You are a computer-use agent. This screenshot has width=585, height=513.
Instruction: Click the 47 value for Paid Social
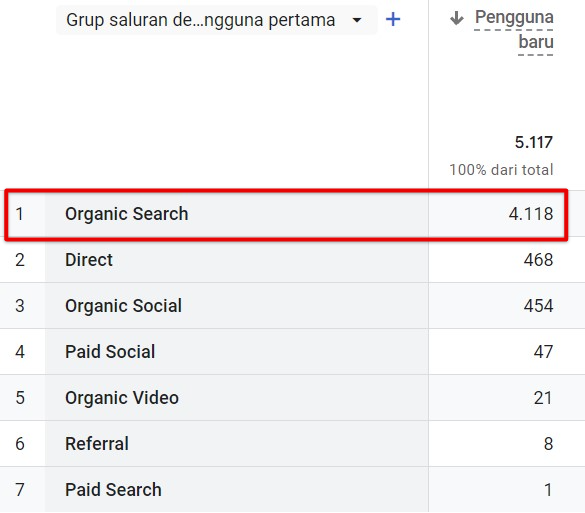pos(544,352)
